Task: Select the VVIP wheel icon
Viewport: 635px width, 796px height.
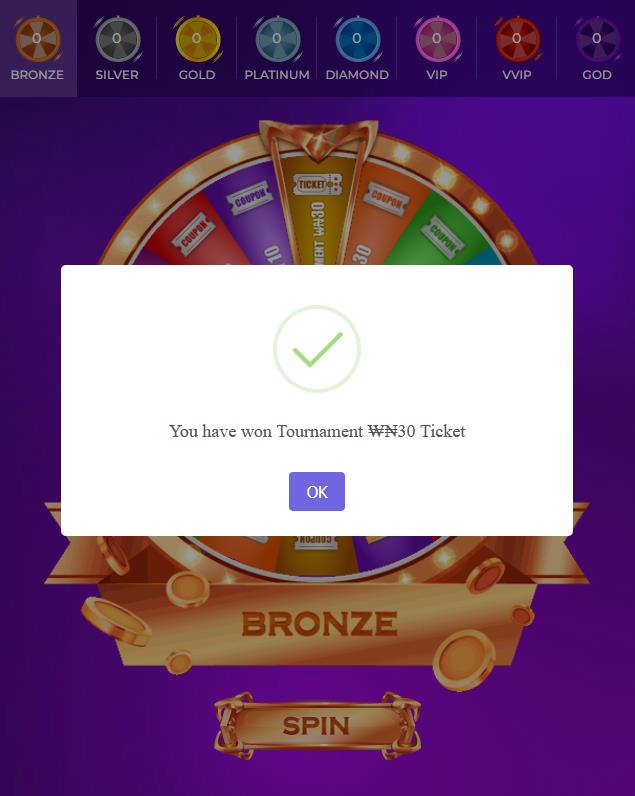Action: (517, 39)
